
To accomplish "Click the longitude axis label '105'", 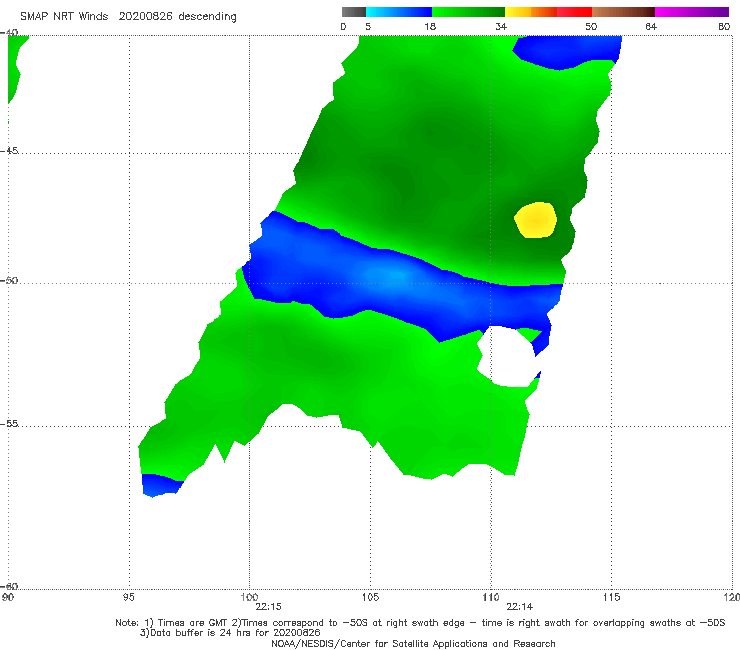I will (370, 598).
